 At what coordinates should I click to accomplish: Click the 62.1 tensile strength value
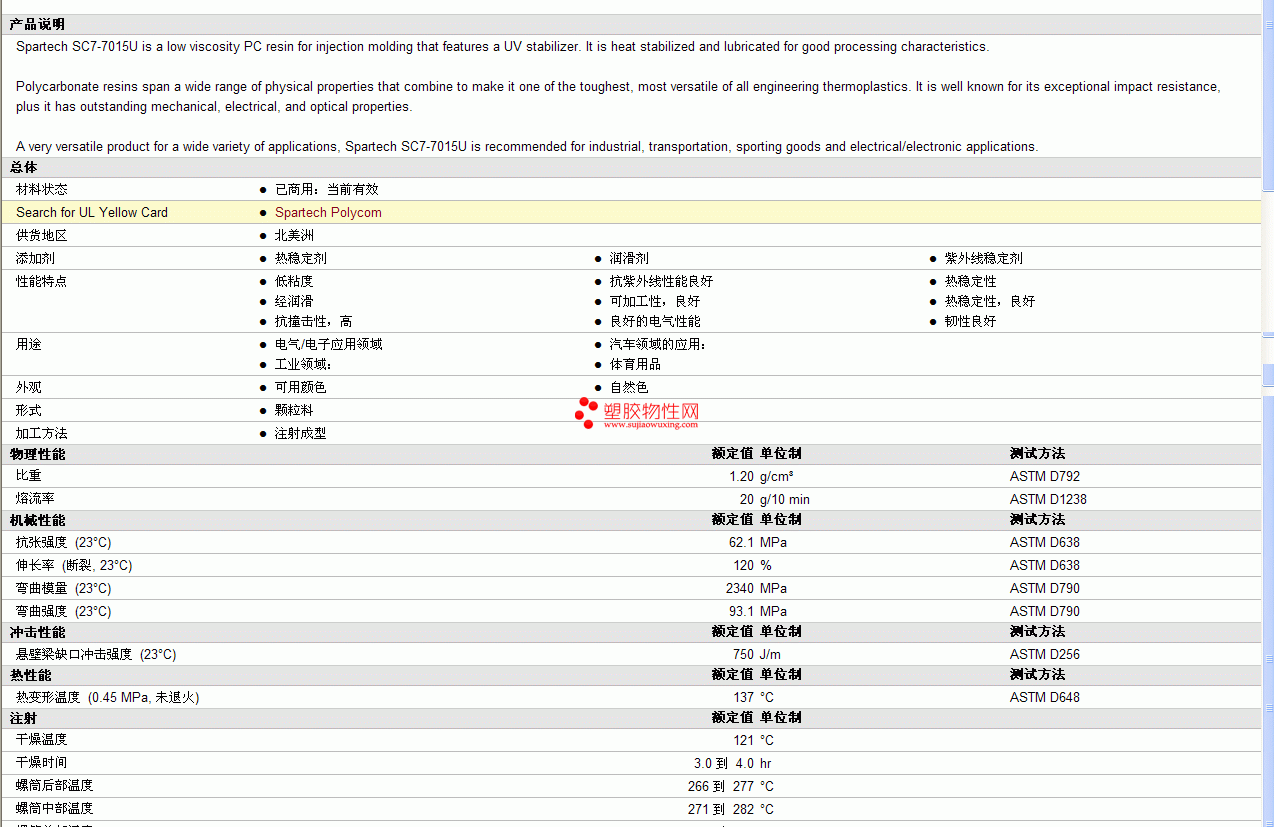(742, 542)
